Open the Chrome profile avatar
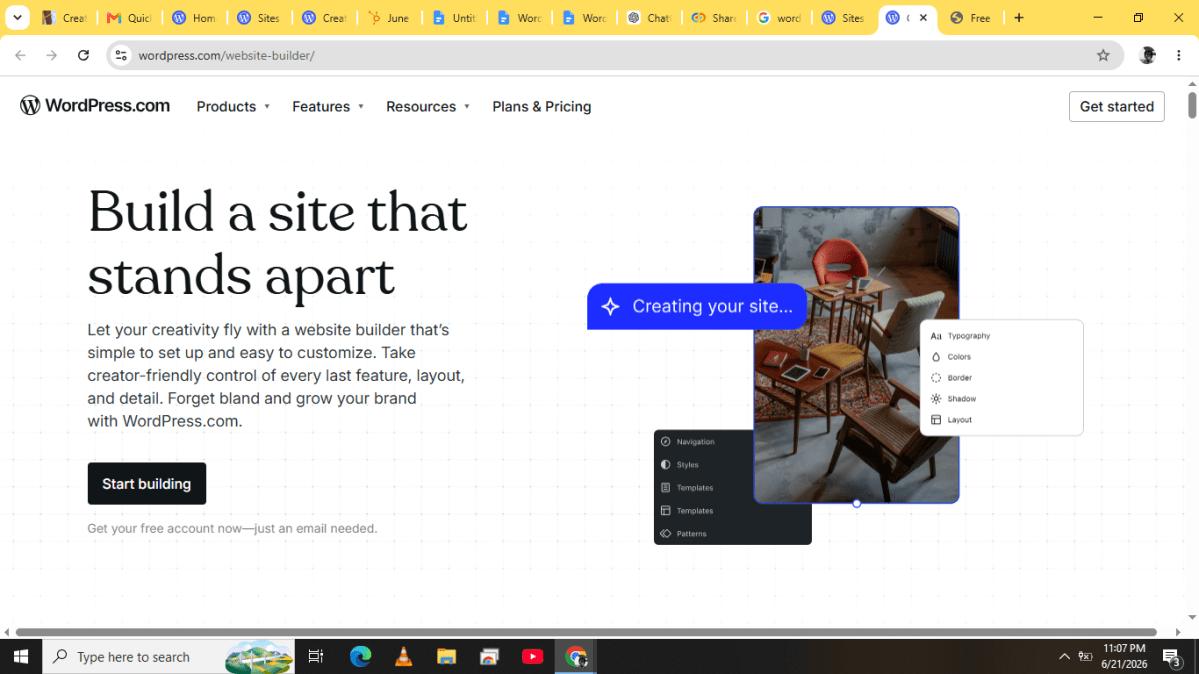Screen dimensions: 1199x674 coord(1147,55)
